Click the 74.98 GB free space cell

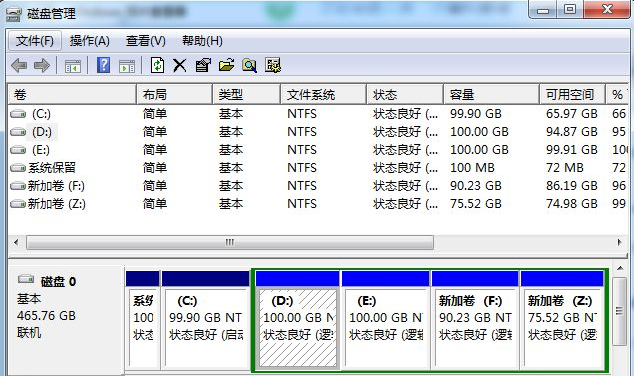572,204
